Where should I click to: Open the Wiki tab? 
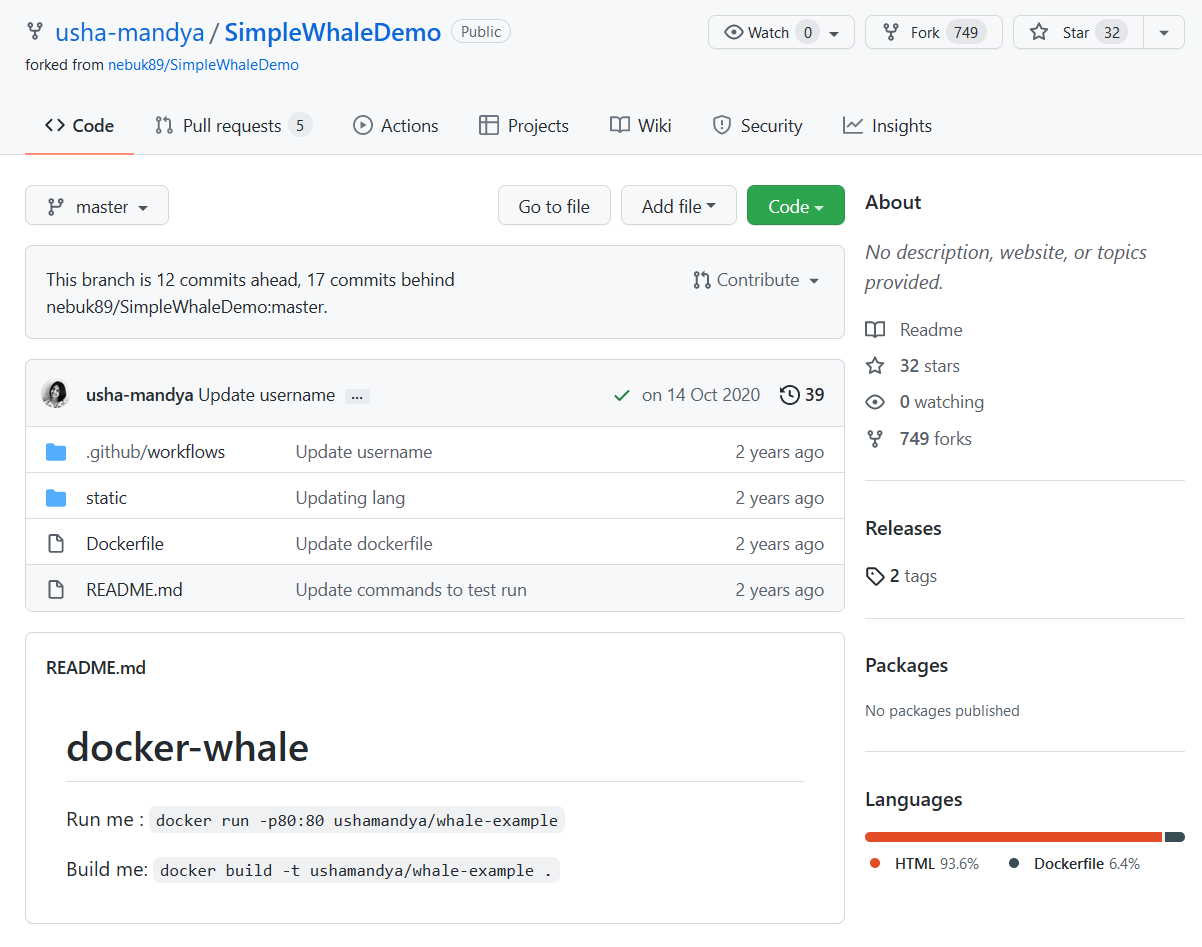click(x=640, y=126)
